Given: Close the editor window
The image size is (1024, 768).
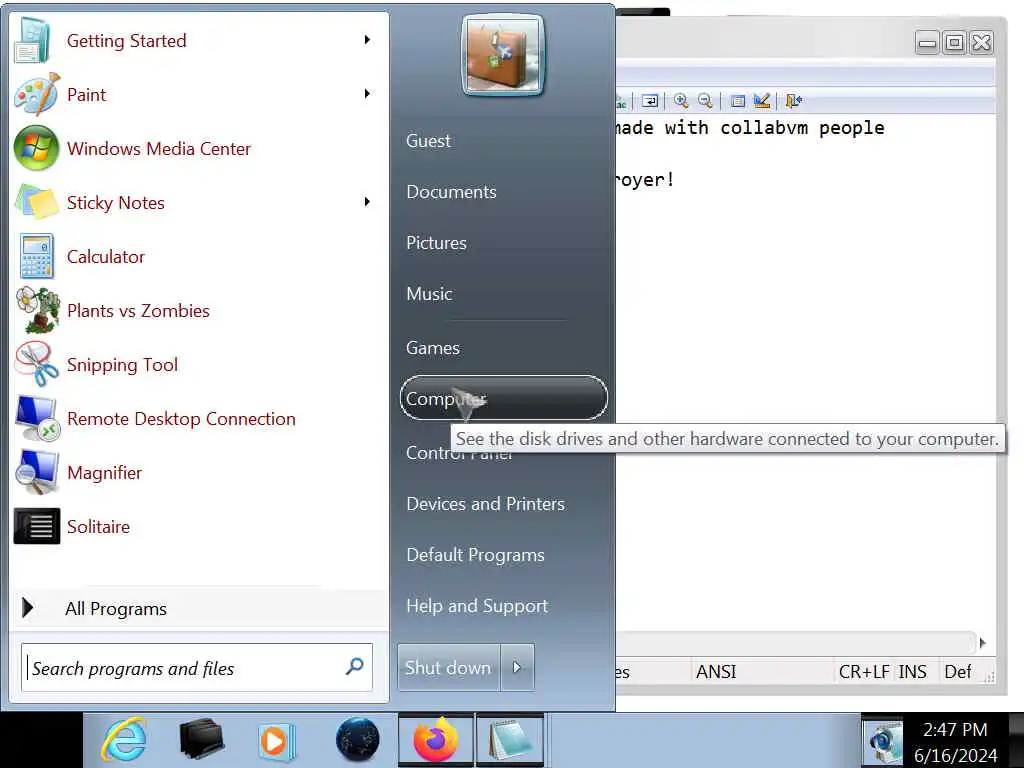Looking at the screenshot, I should pyautogui.click(x=982, y=43).
